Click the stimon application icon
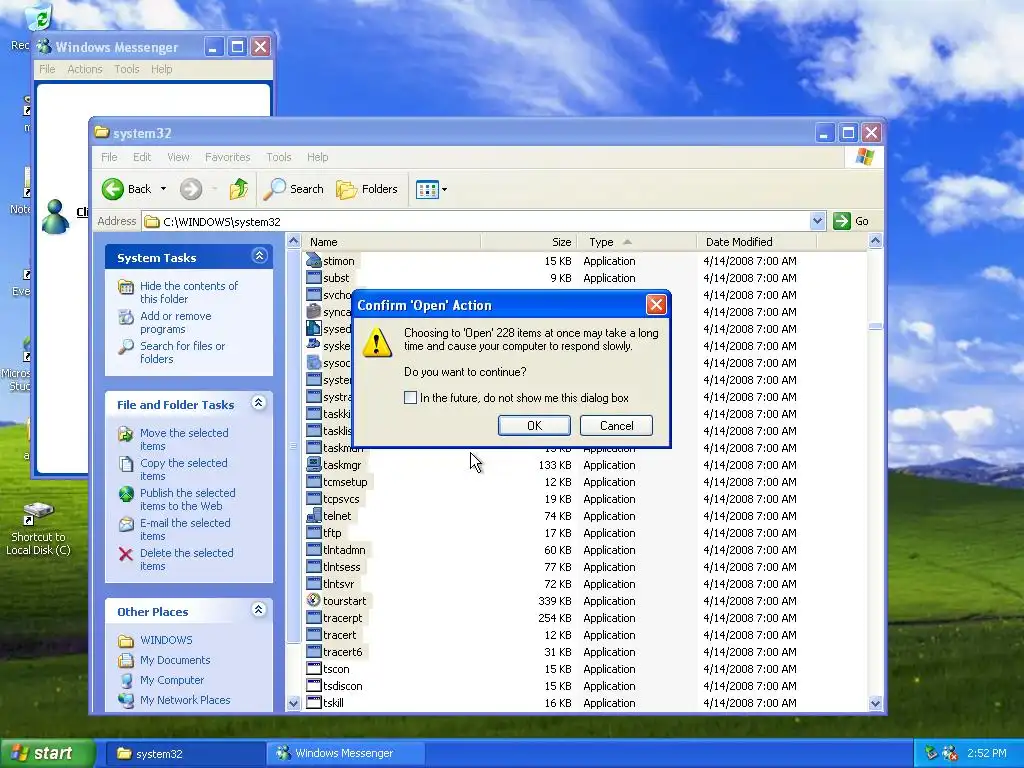 click(x=313, y=261)
